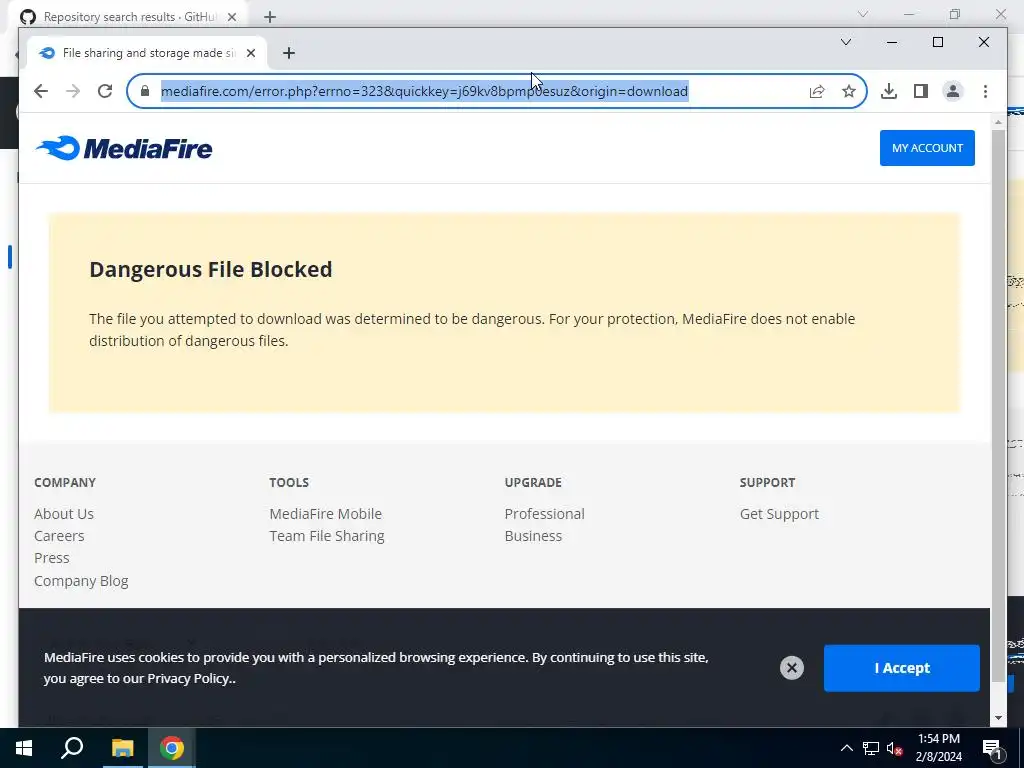Show hidden system tray icons
The height and width of the screenshot is (768, 1024).
[846, 748]
